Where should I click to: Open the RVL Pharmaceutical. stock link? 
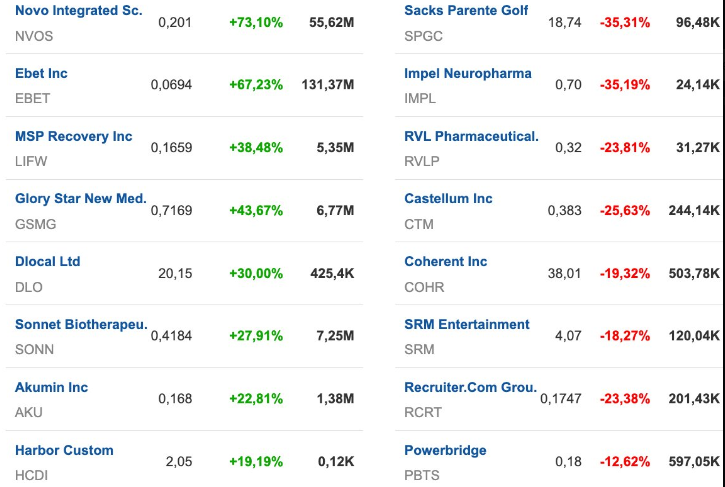(x=472, y=136)
